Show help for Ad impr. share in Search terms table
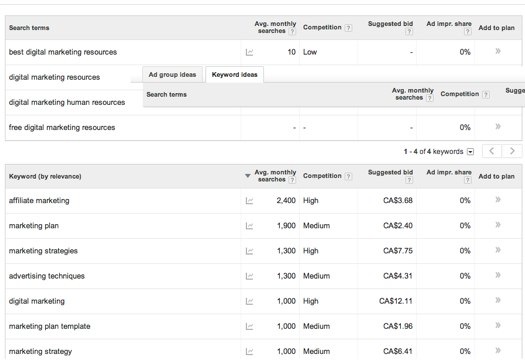Screen dimensions: 525x360 coord(467,32)
